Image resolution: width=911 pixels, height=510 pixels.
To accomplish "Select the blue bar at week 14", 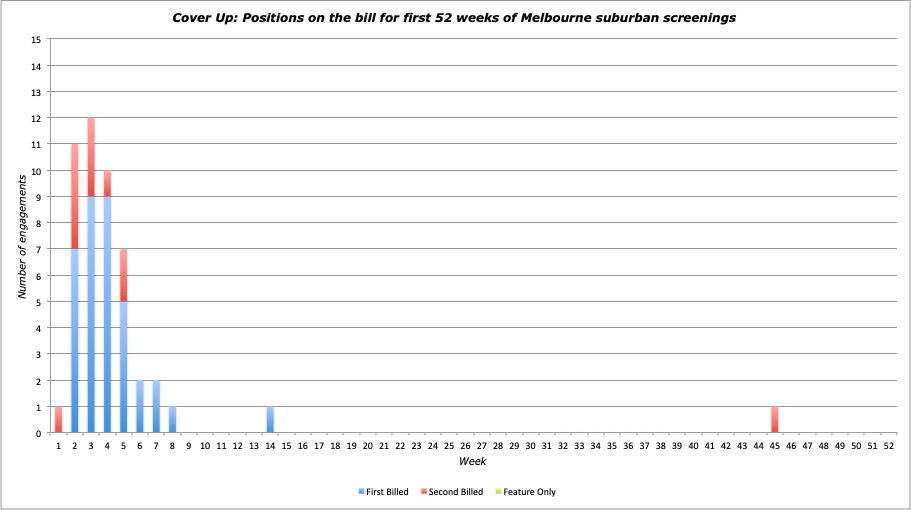I will 270,420.
